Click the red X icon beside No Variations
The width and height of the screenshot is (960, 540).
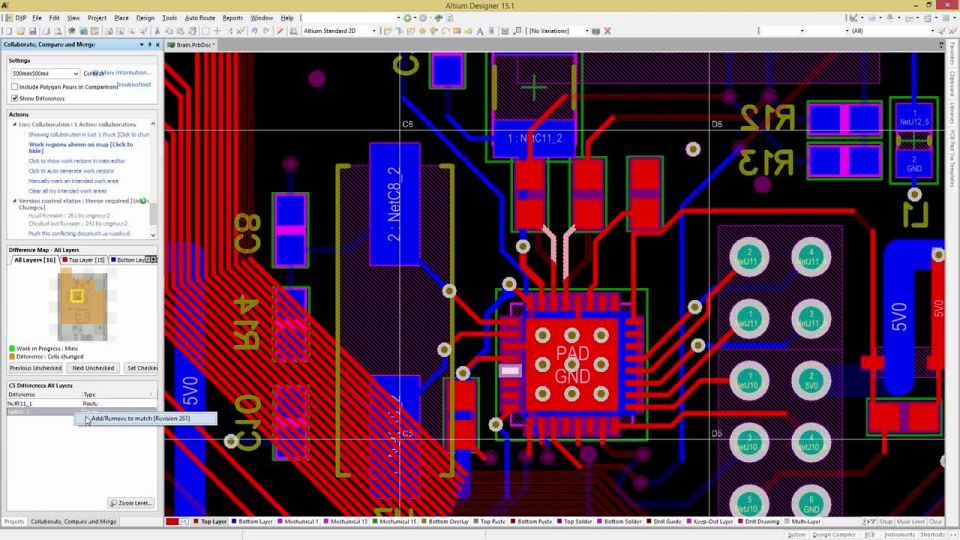coord(607,31)
